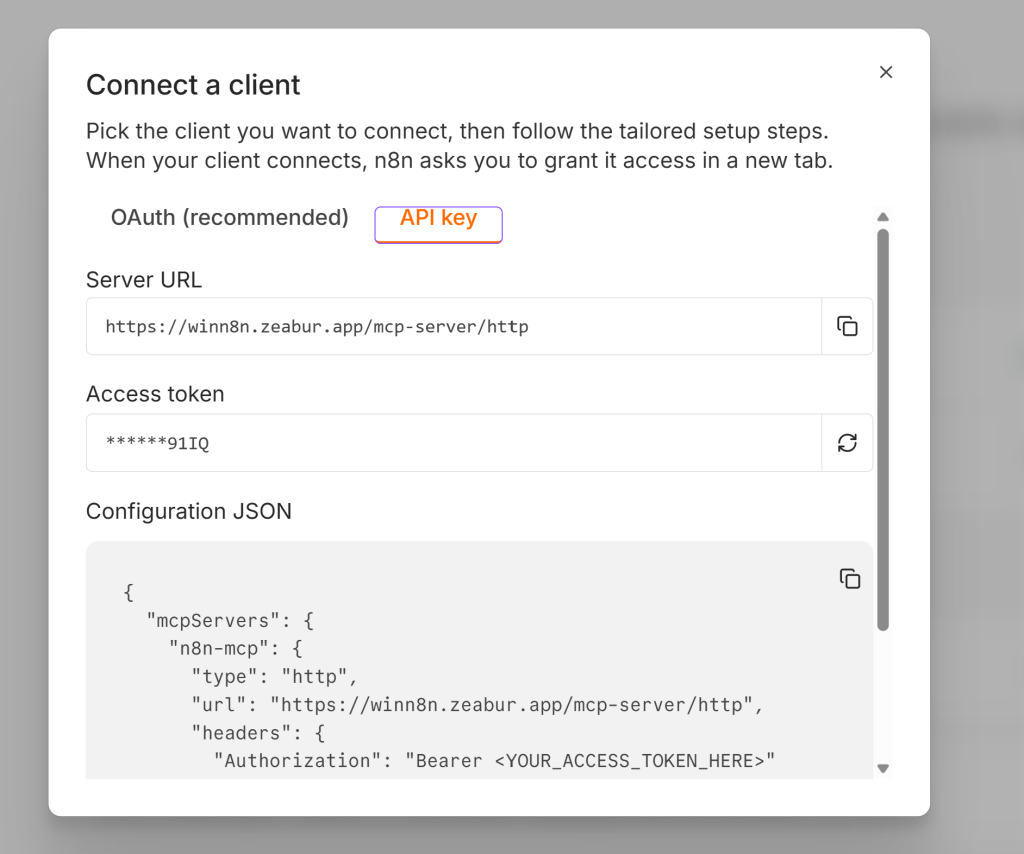1024x854 pixels.
Task: Click the vertical scrollbar thumb
Action: 883,430
